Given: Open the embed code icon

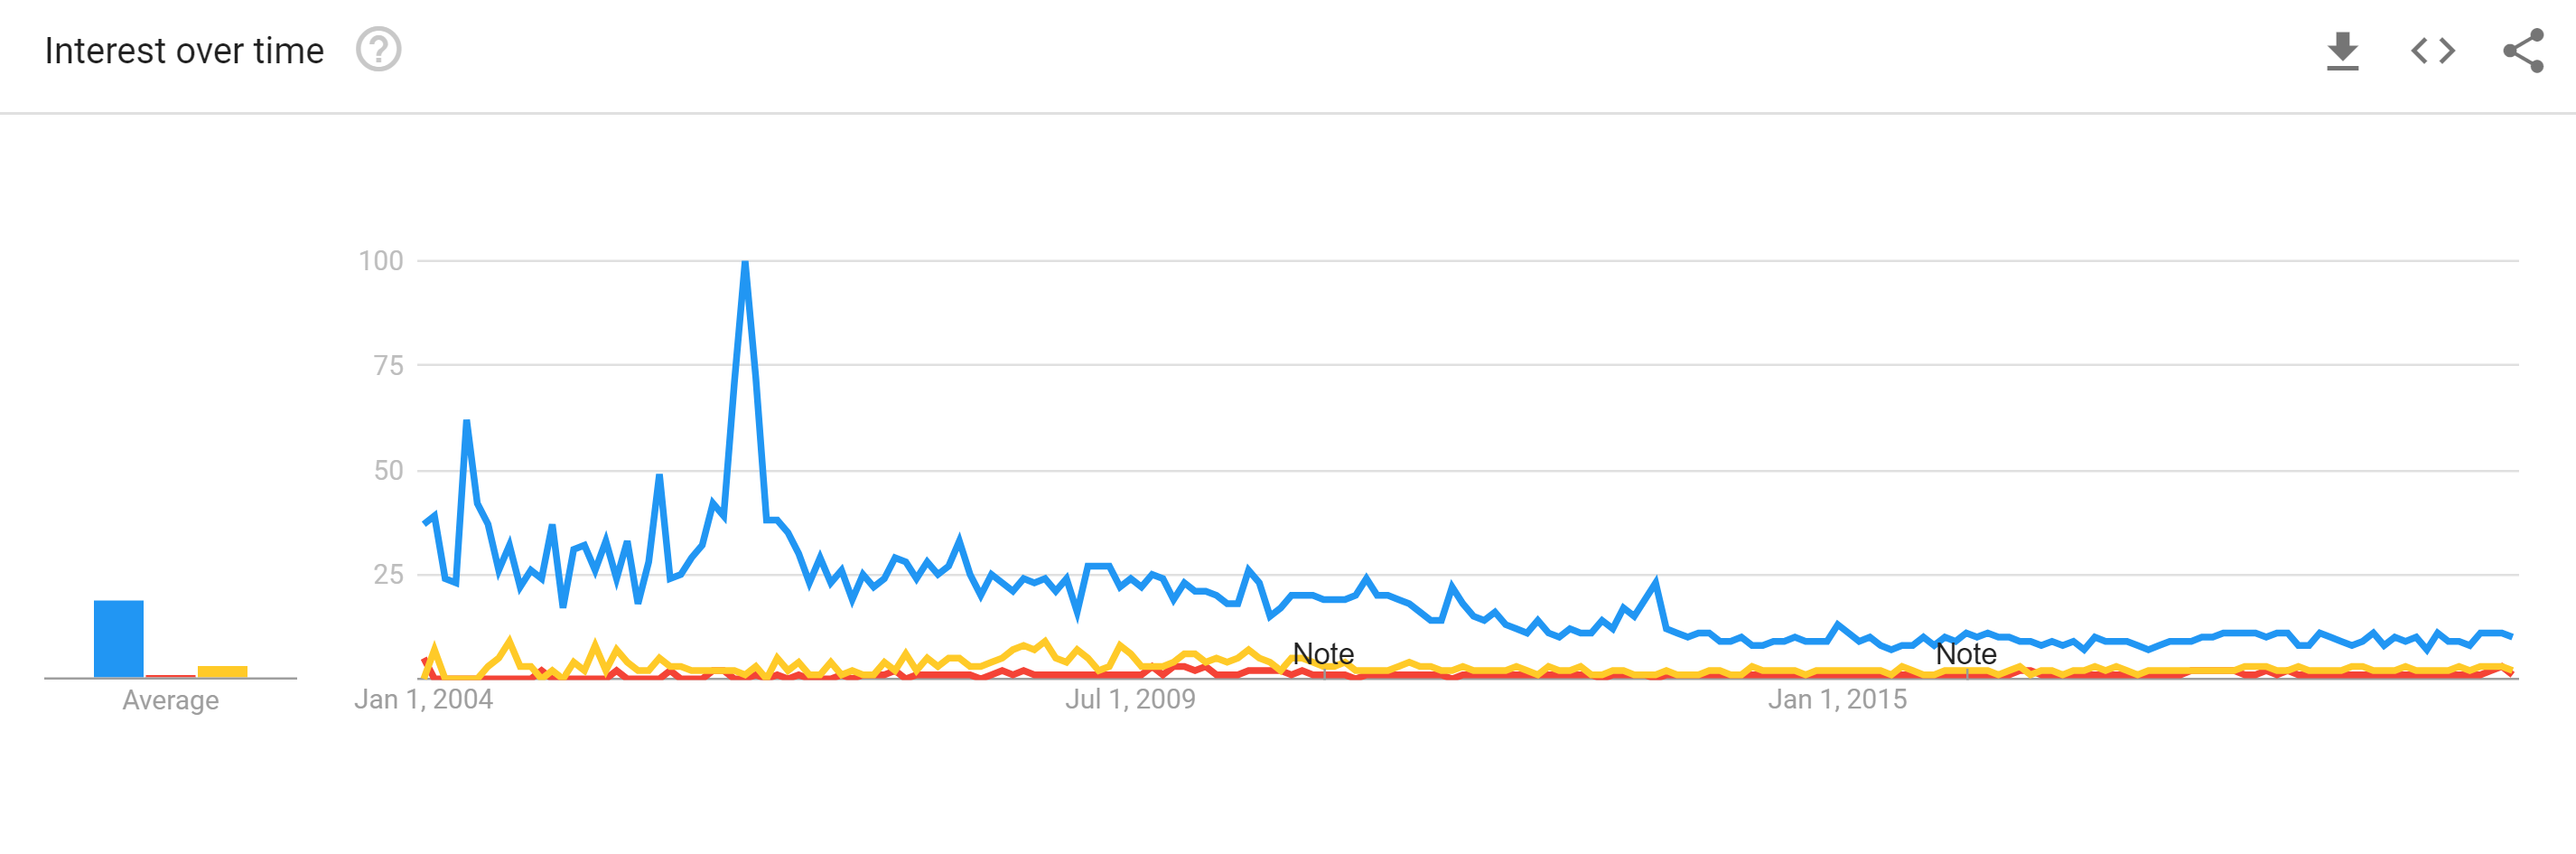Looking at the screenshot, I should [2433, 51].
